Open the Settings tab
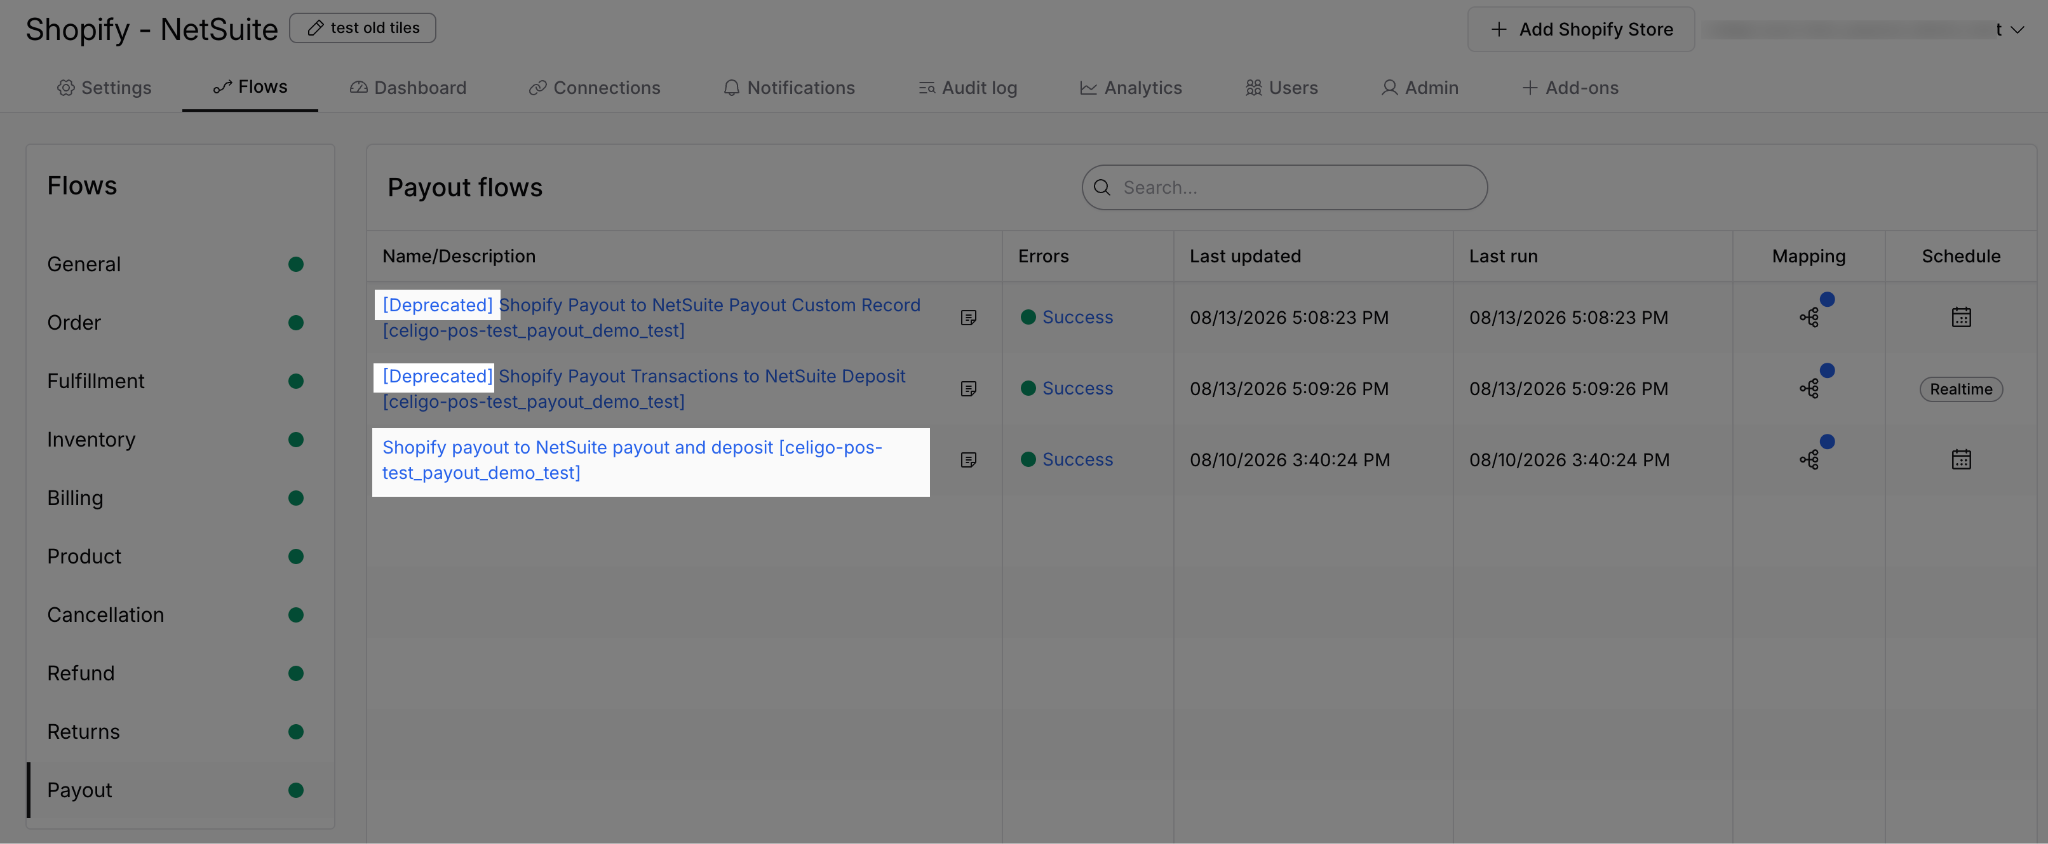This screenshot has width=2048, height=844. tap(104, 88)
